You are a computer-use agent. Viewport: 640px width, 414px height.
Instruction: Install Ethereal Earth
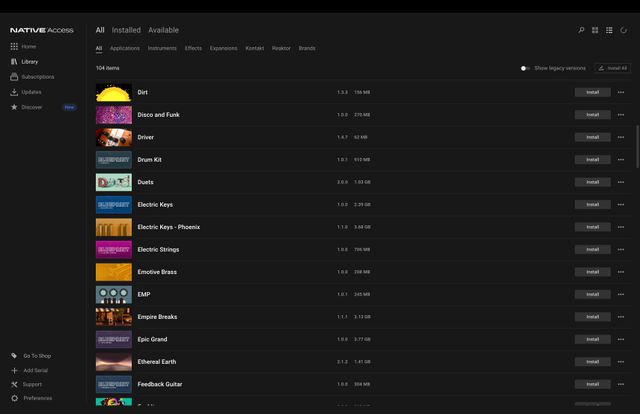(x=593, y=362)
